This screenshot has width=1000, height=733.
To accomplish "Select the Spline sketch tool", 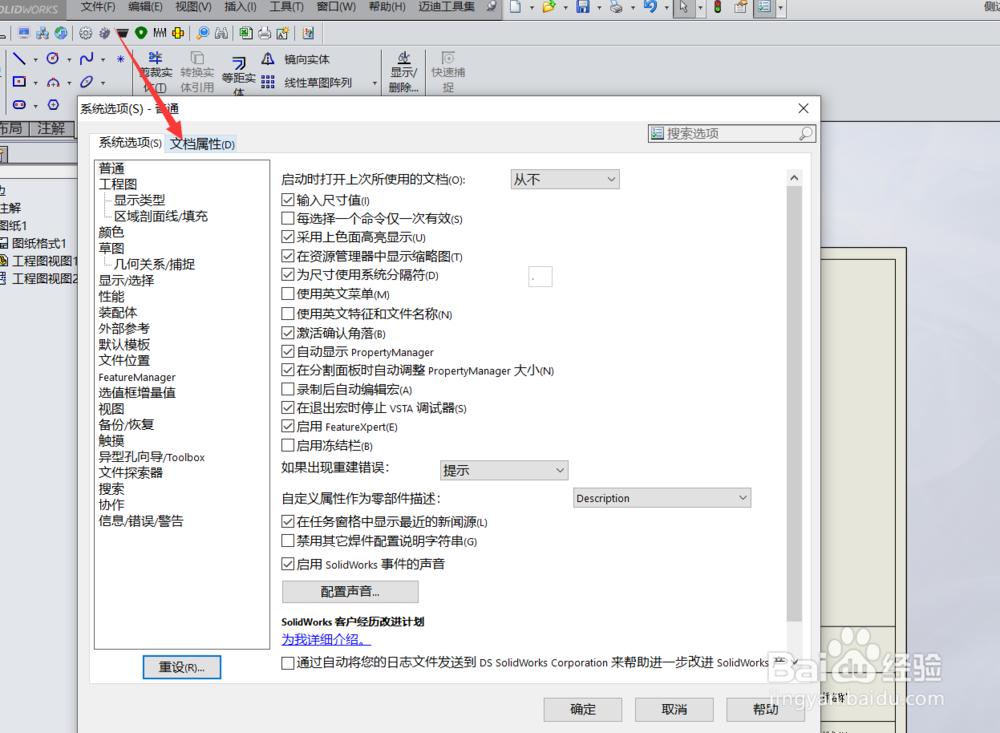I will pos(87,59).
